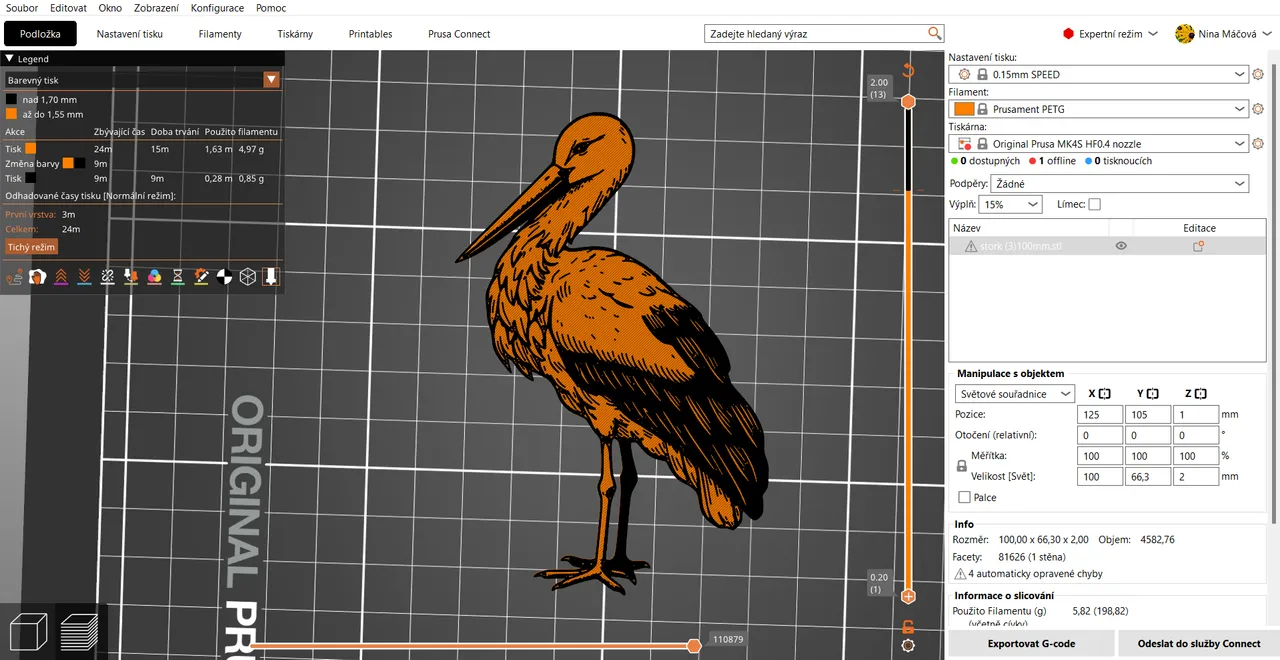Toggle travel moves visibility in the legend toolbar
Viewport: 1280px width, 660px height.
coord(15,276)
